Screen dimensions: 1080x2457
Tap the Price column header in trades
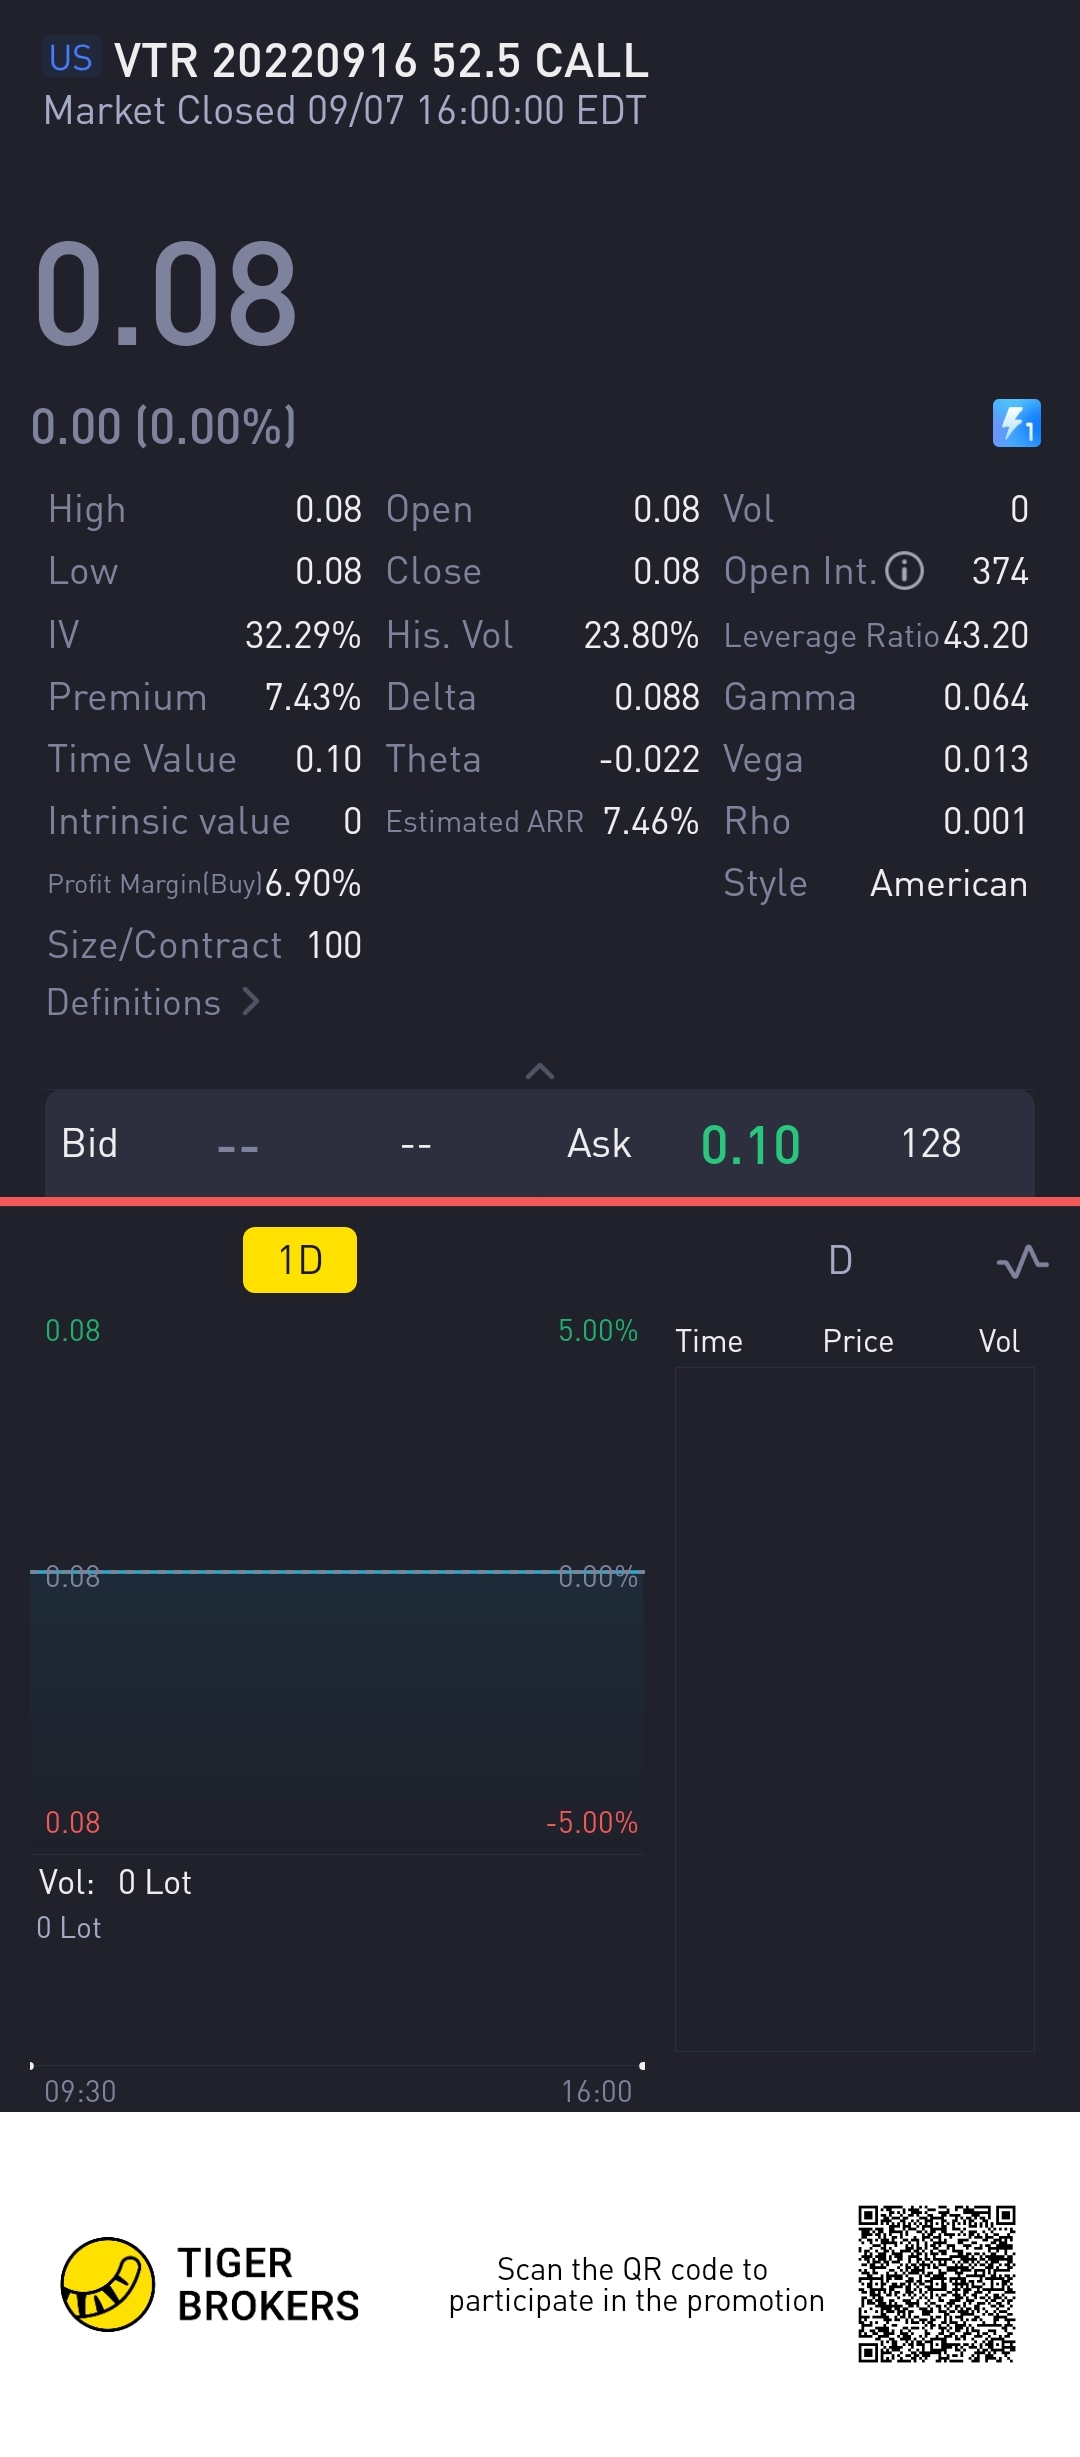(858, 1341)
